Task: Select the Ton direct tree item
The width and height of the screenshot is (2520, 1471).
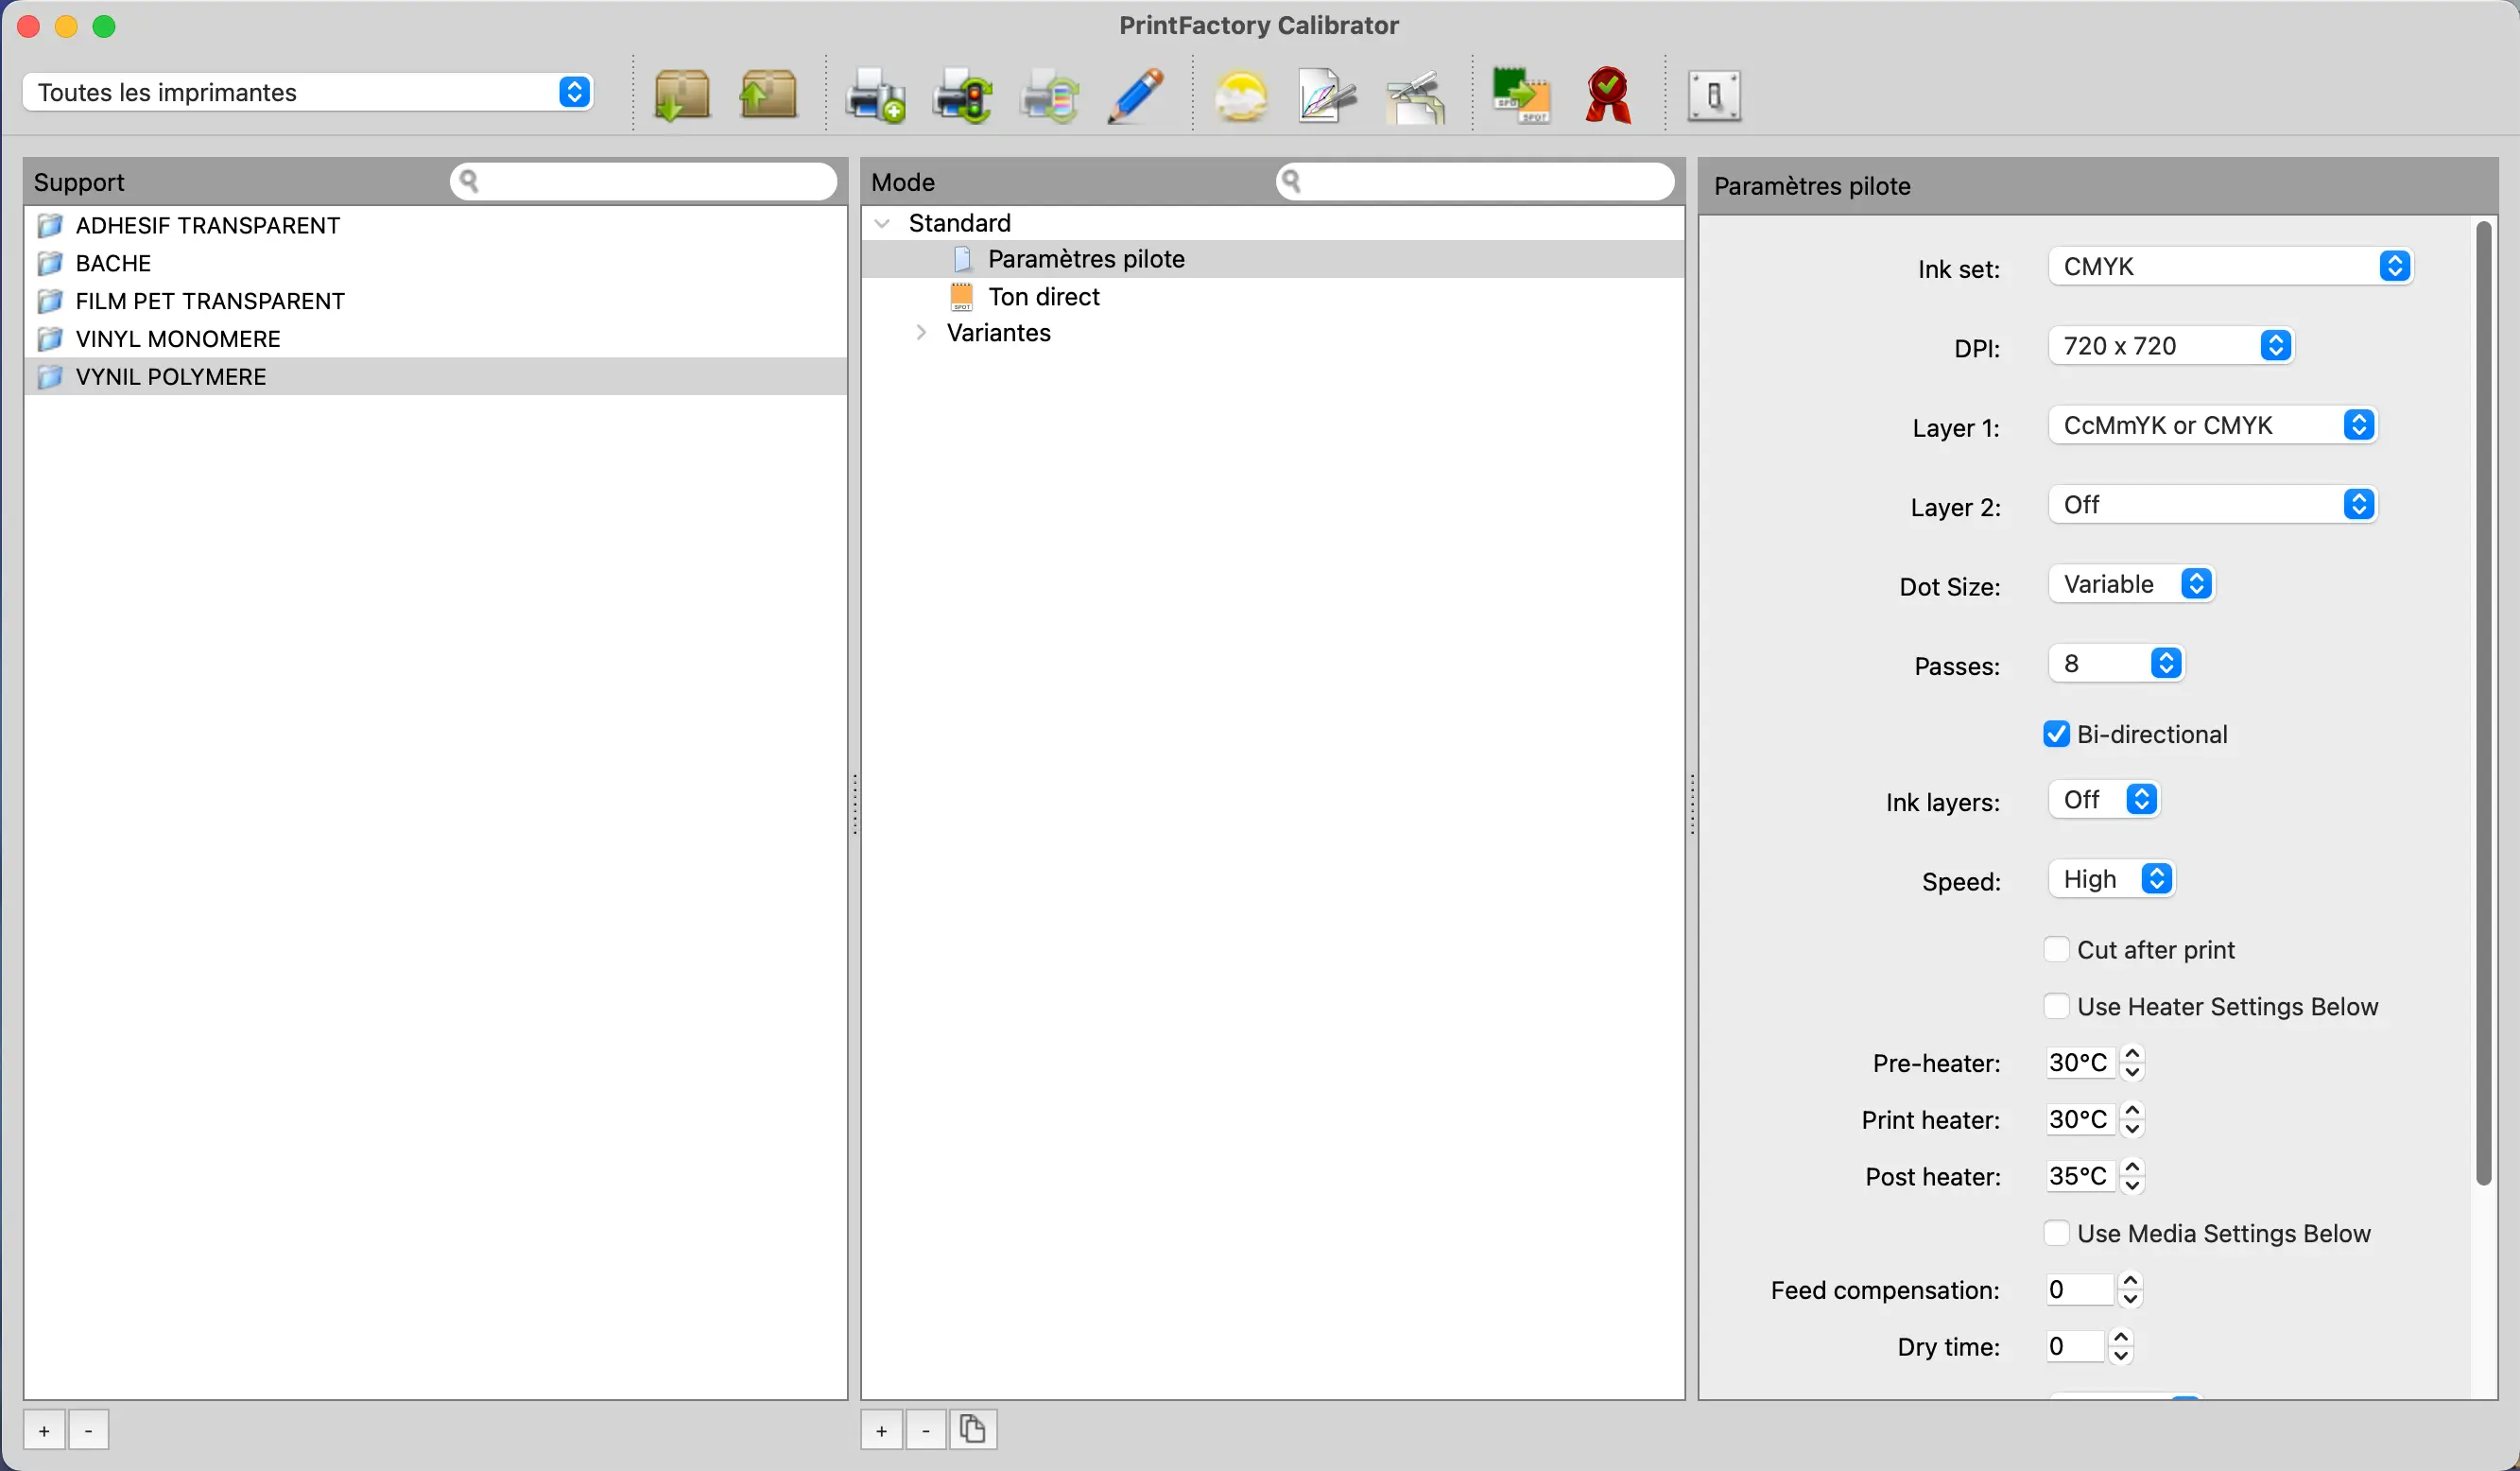Action: pos(1272,297)
